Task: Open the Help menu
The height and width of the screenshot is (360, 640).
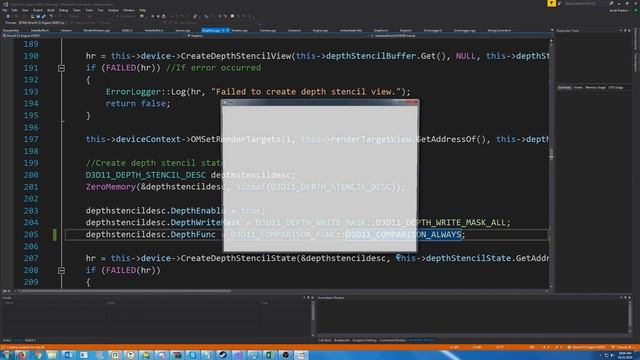Action: tap(142, 10)
